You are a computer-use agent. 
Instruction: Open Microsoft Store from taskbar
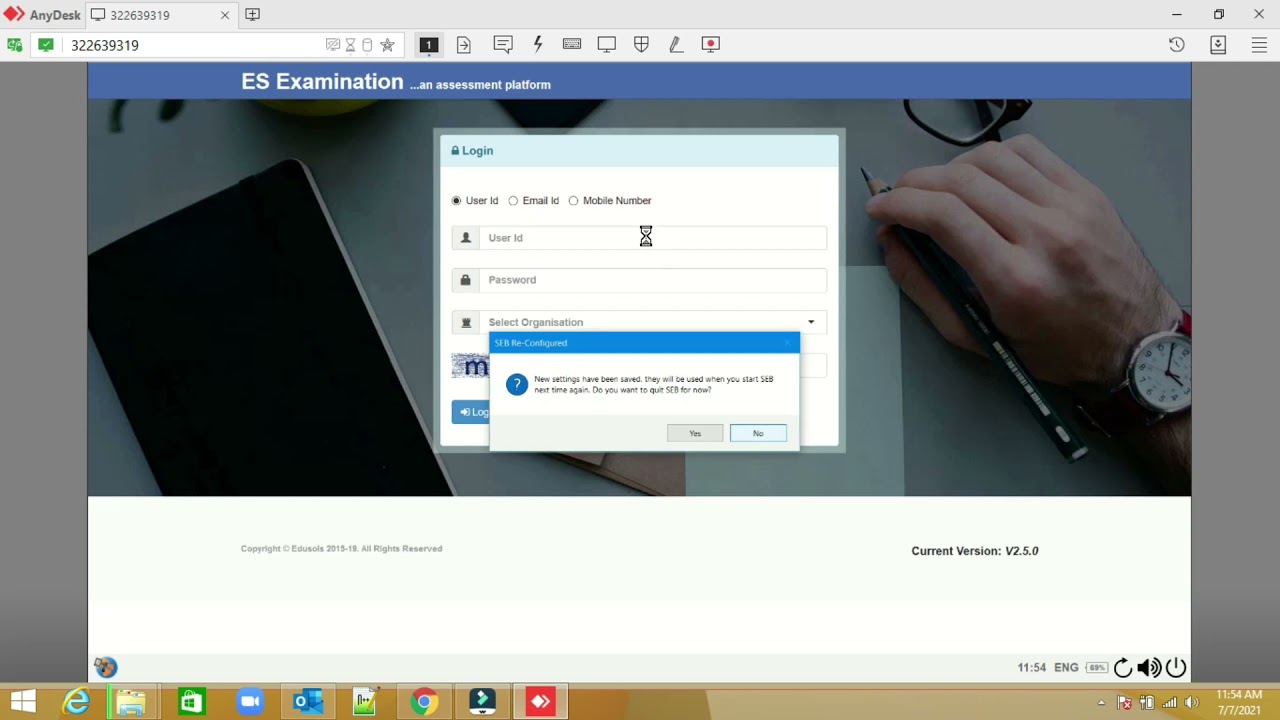click(x=191, y=702)
